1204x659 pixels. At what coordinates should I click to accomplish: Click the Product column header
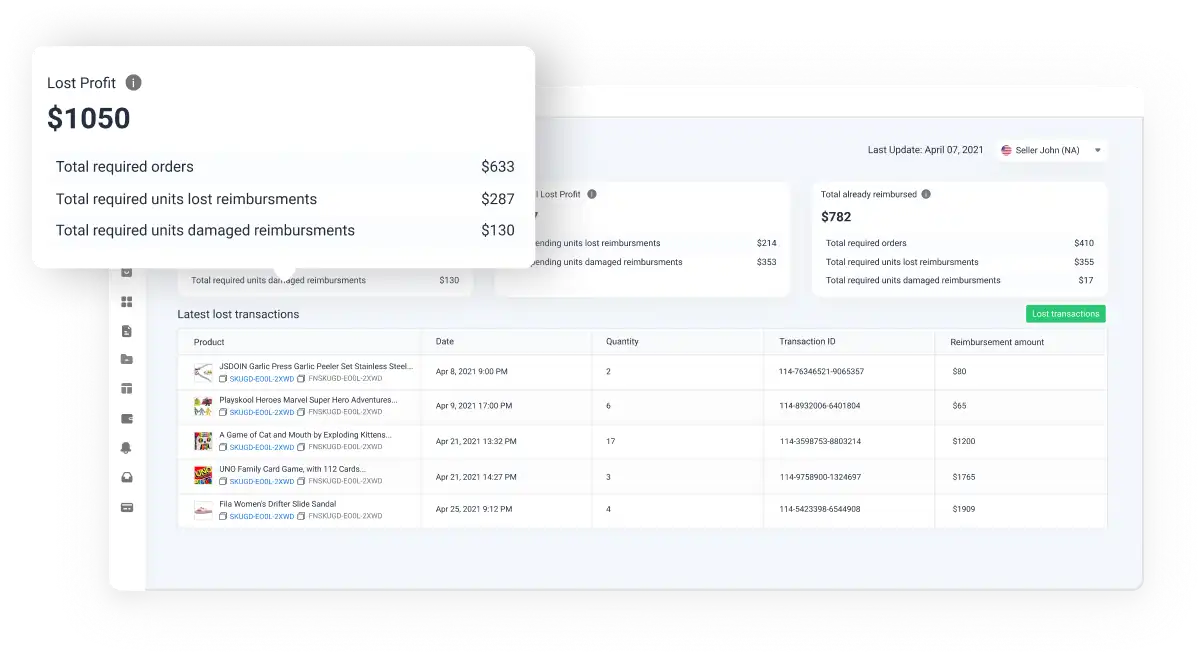click(207, 341)
